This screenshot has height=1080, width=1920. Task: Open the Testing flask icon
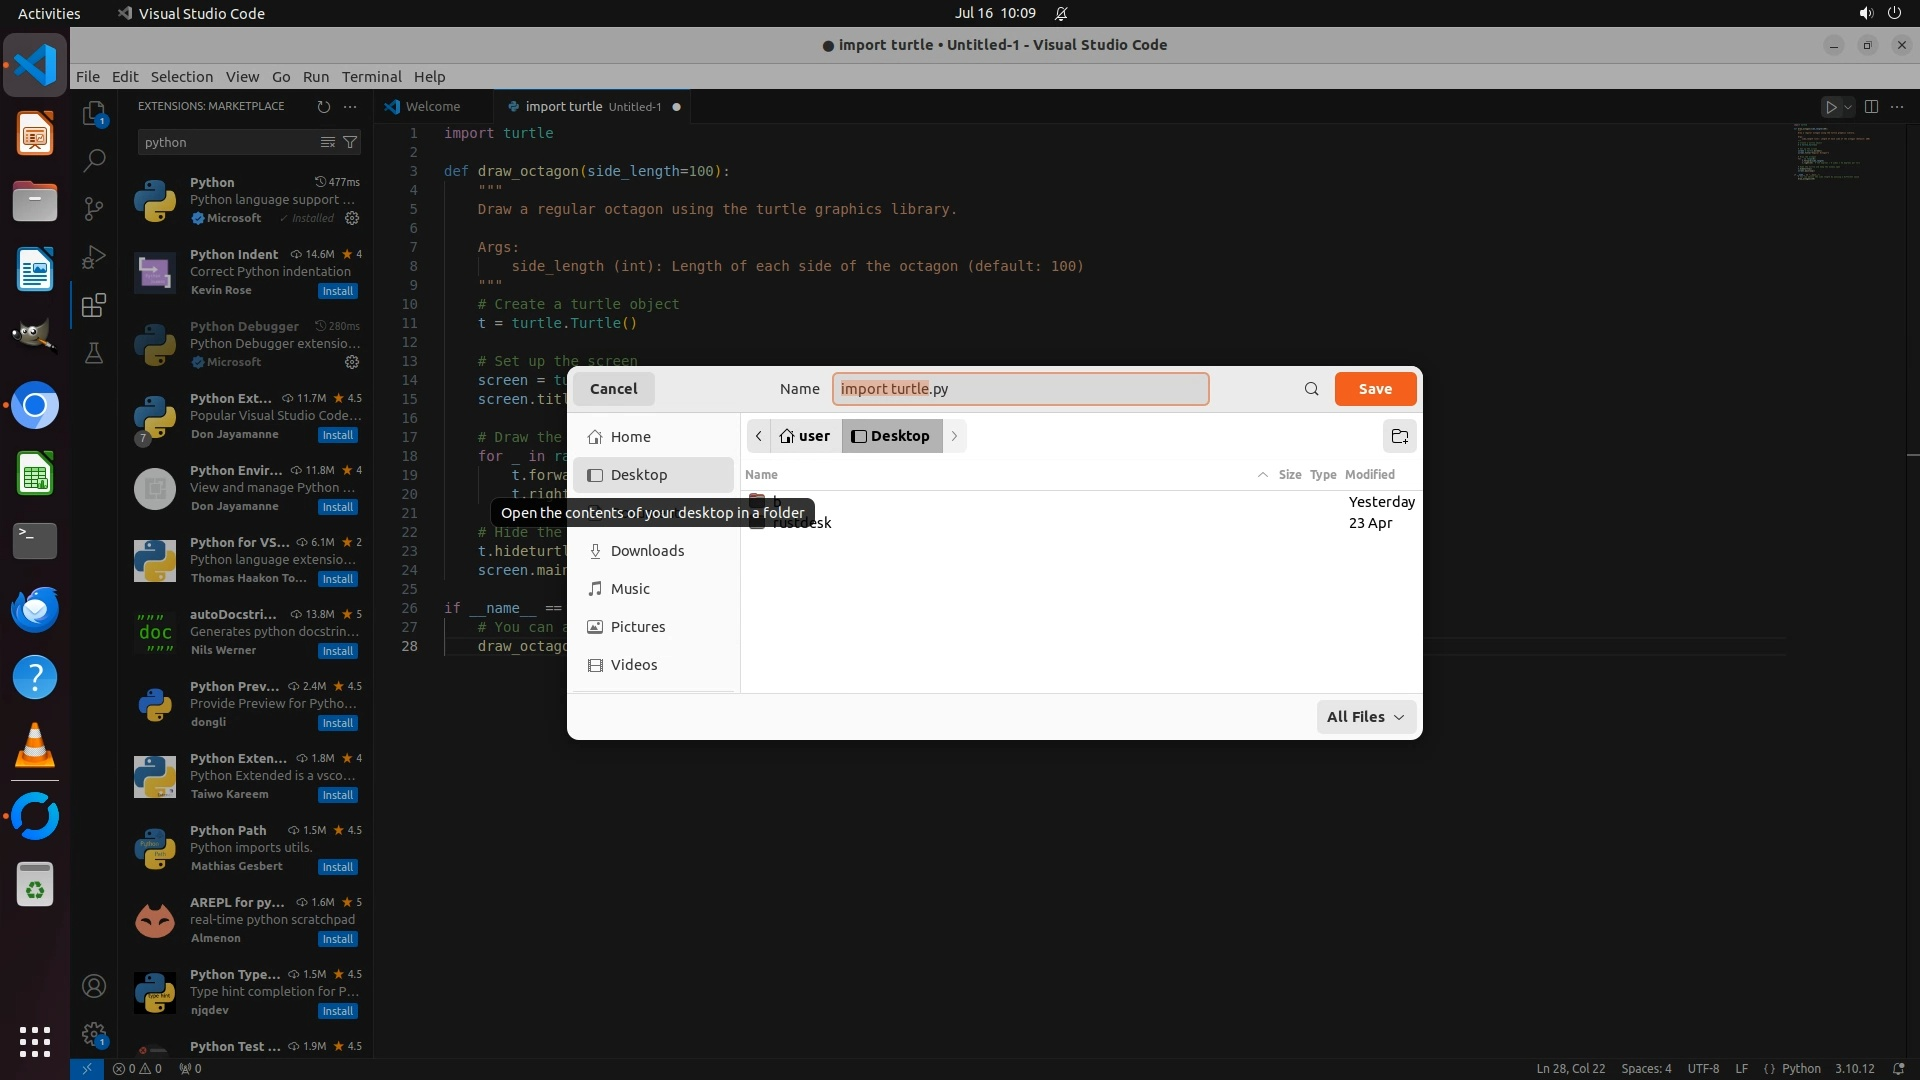pyautogui.click(x=94, y=353)
